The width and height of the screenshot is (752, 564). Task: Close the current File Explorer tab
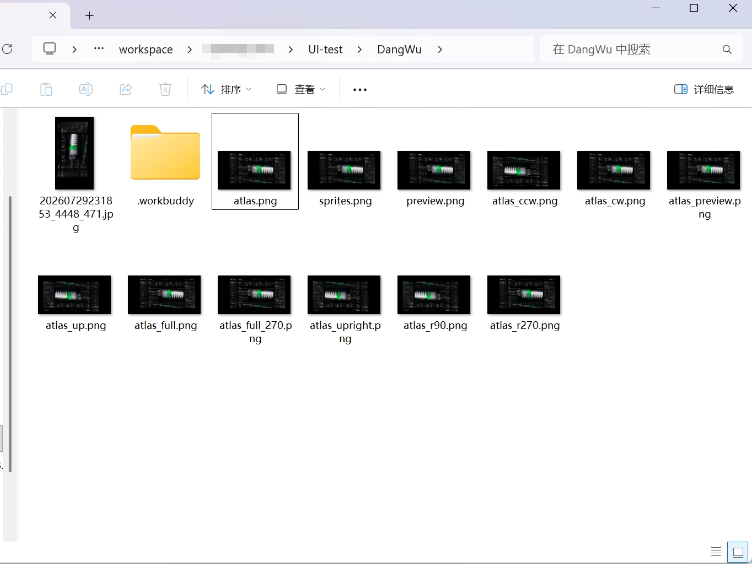[x=53, y=15]
